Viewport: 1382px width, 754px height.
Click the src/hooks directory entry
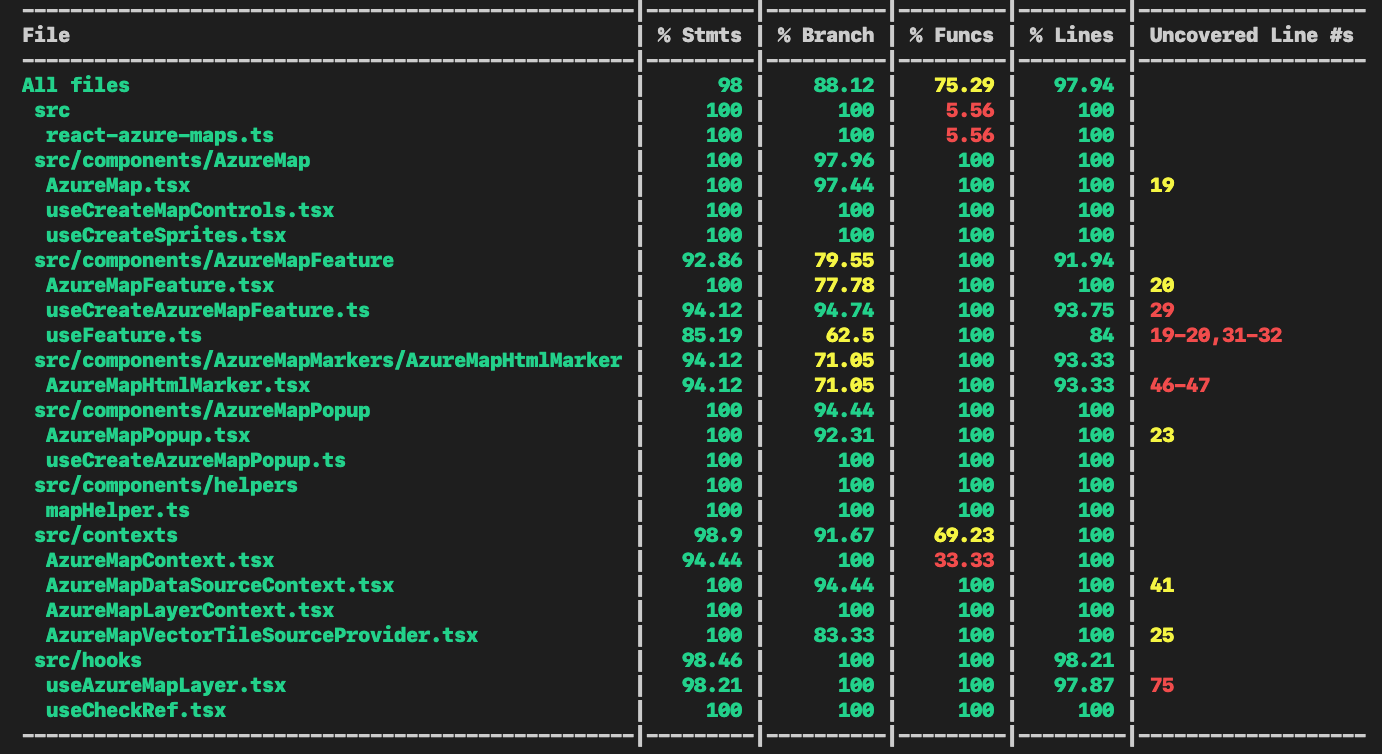point(88,660)
